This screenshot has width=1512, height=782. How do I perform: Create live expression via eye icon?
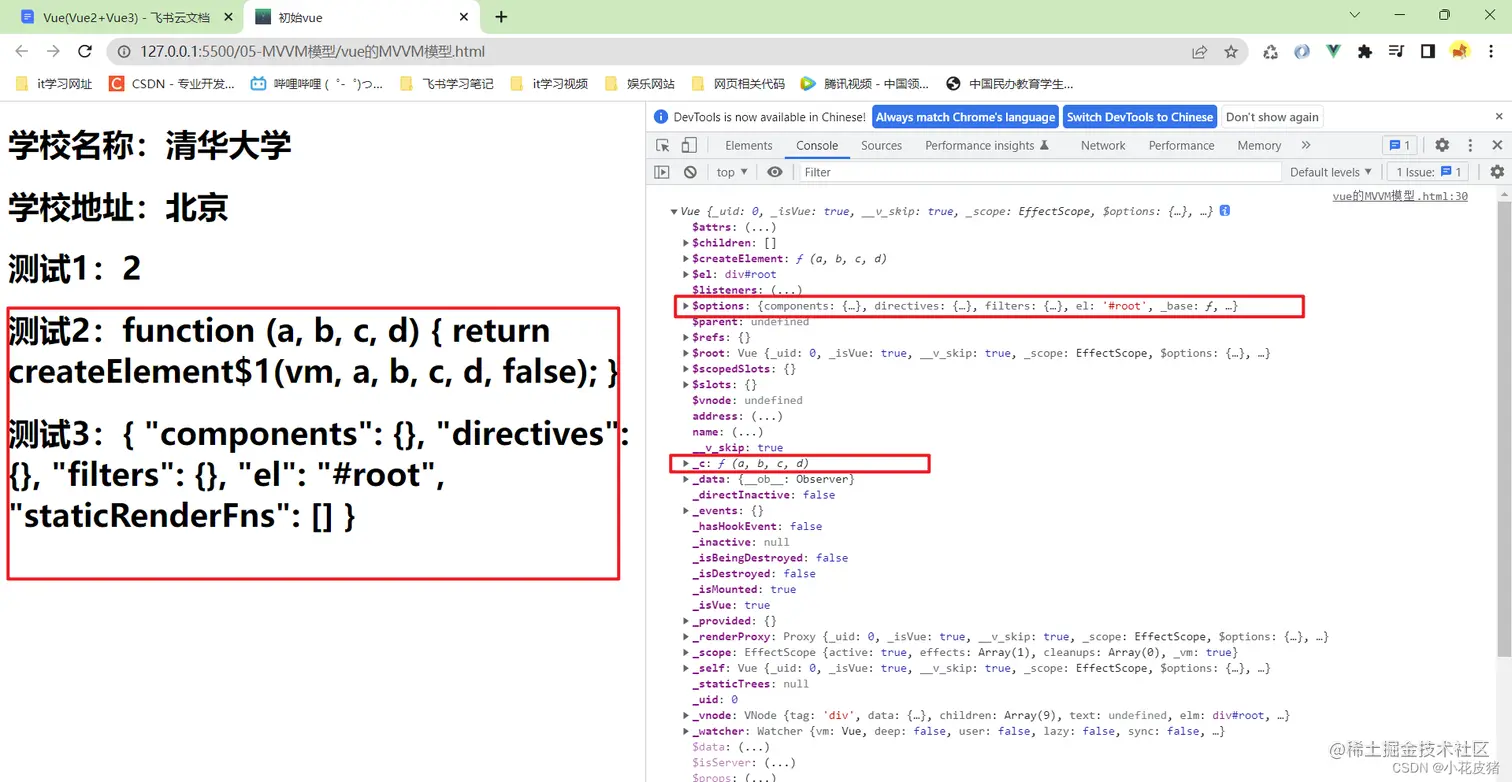tap(774, 172)
